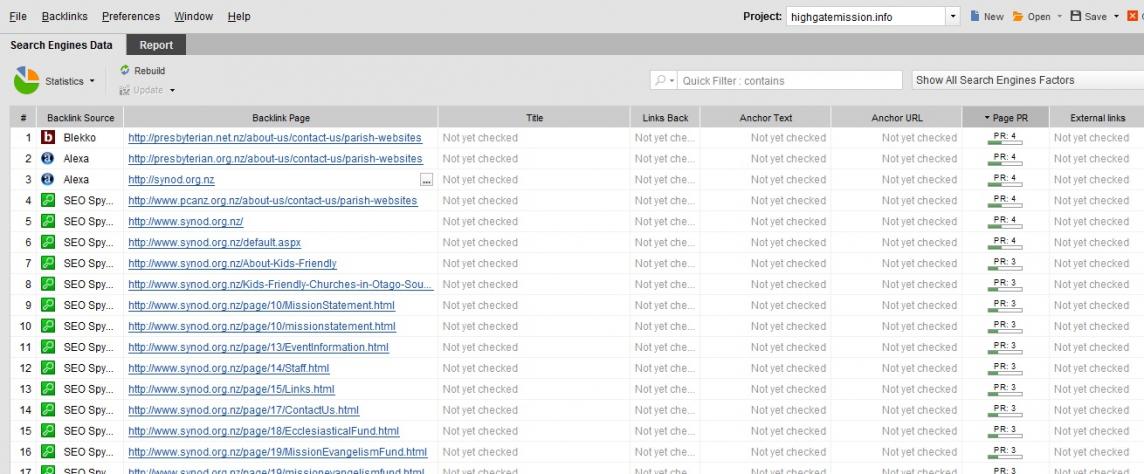The image size is (1144, 474).
Task: Open the presbyterian.net.nz parish-websites link
Action: click(275, 138)
